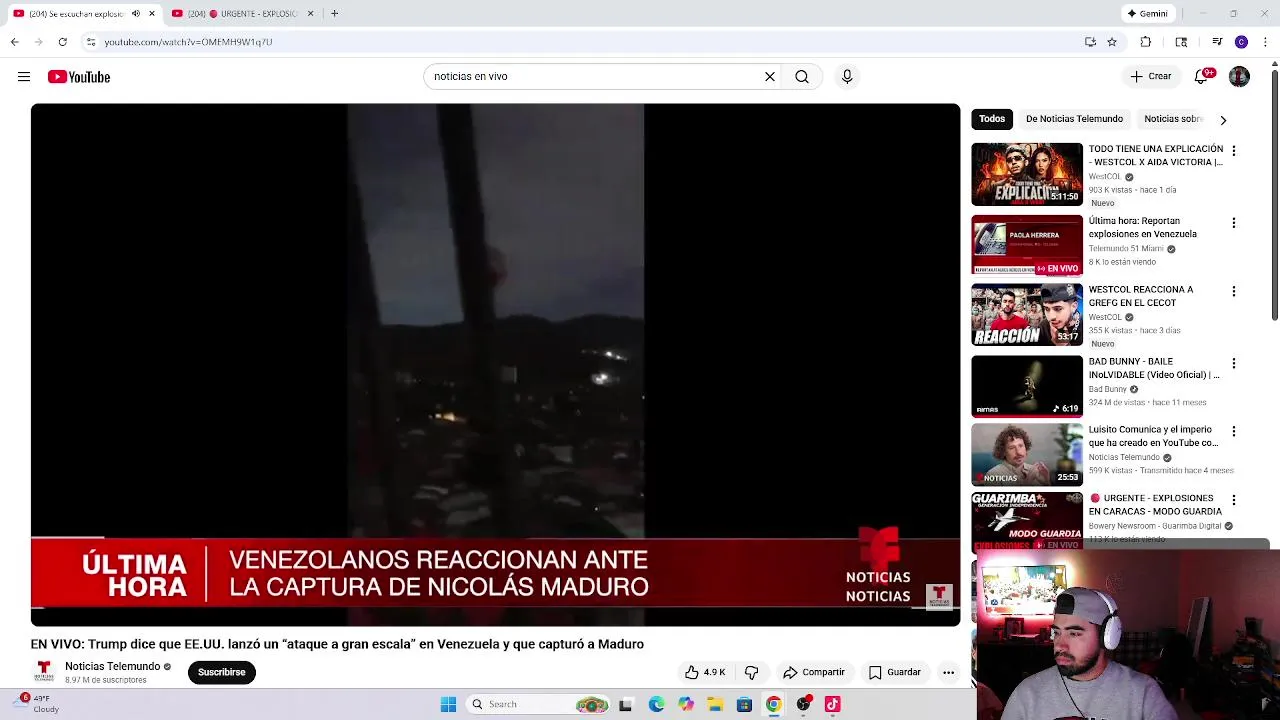Open Google Lens page search icon

coord(1181,42)
